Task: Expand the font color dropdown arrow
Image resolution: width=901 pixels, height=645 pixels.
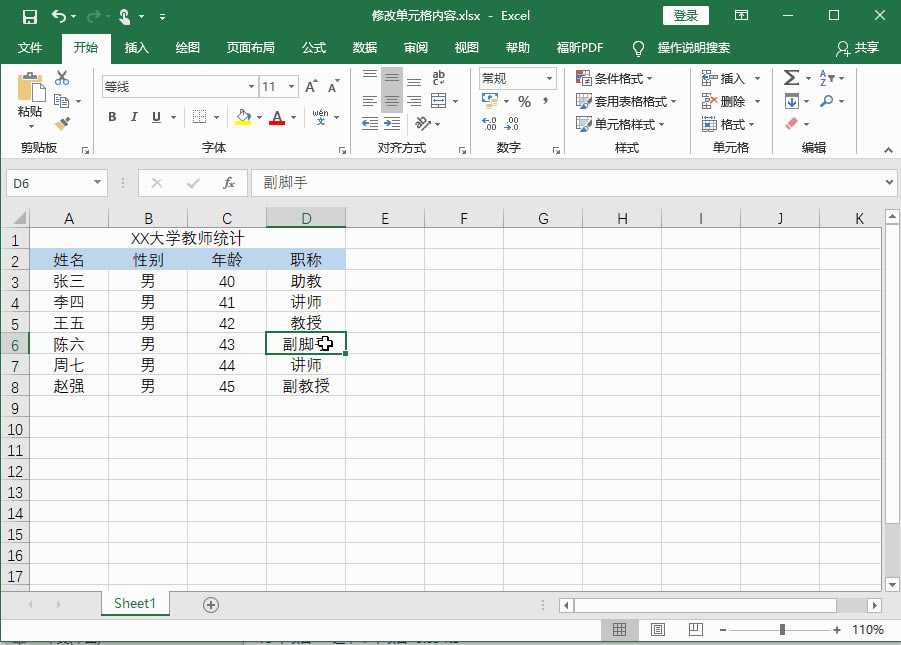Action: point(293,118)
